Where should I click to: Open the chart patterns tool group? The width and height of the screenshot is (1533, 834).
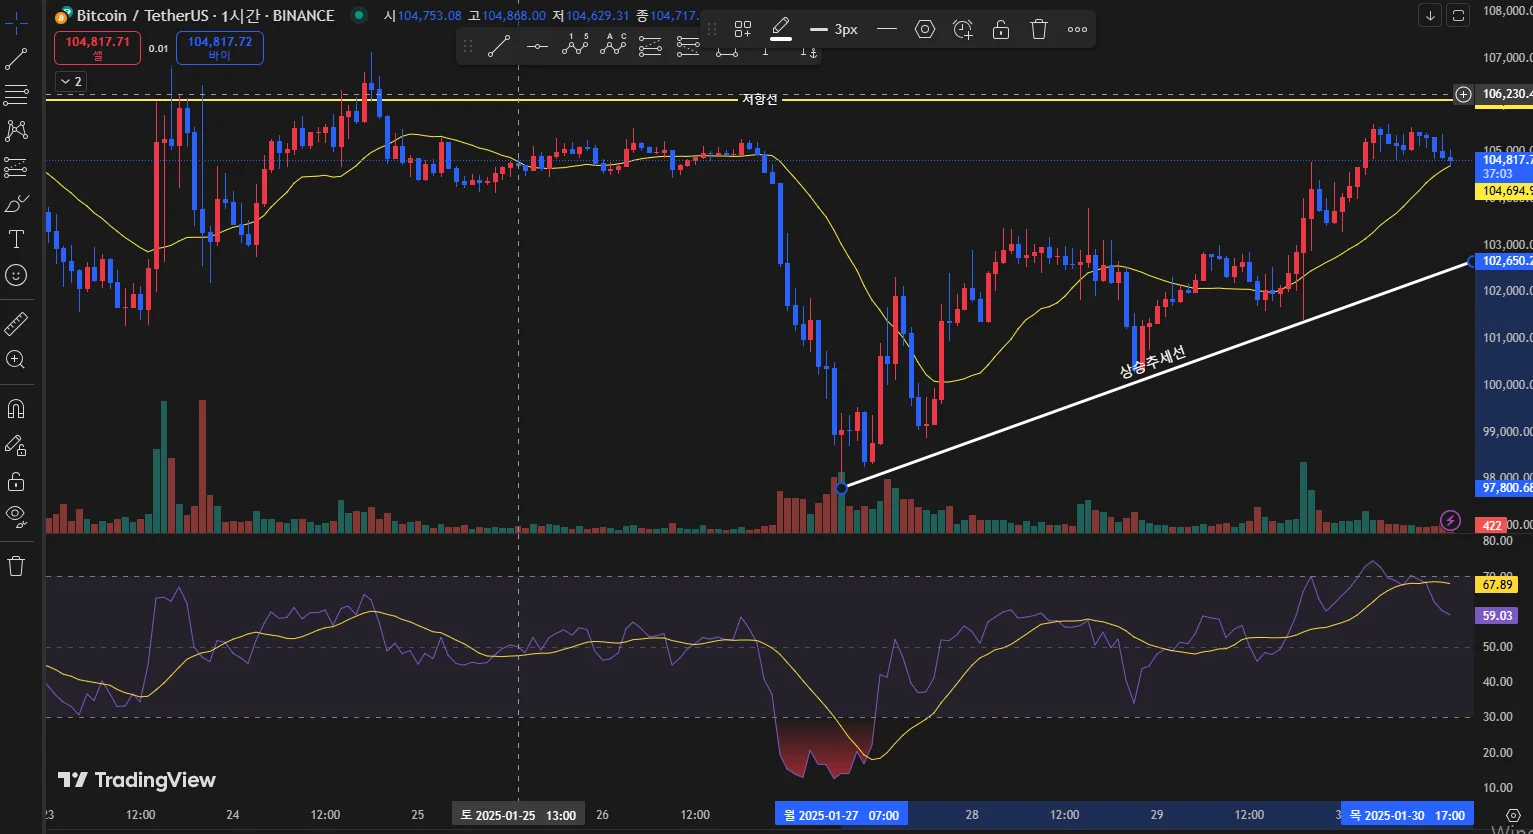pos(16,131)
